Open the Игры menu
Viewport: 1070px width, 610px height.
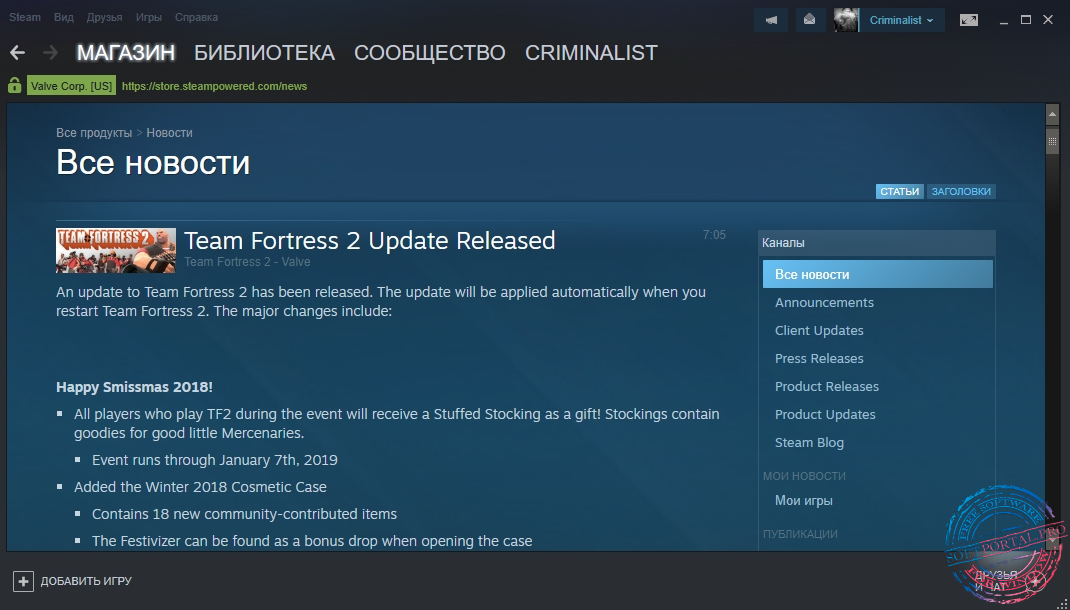[148, 18]
